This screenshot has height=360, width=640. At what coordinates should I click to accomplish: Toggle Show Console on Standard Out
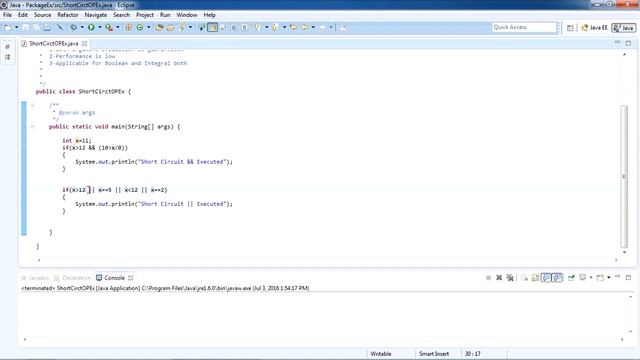(x=547, y=278)
